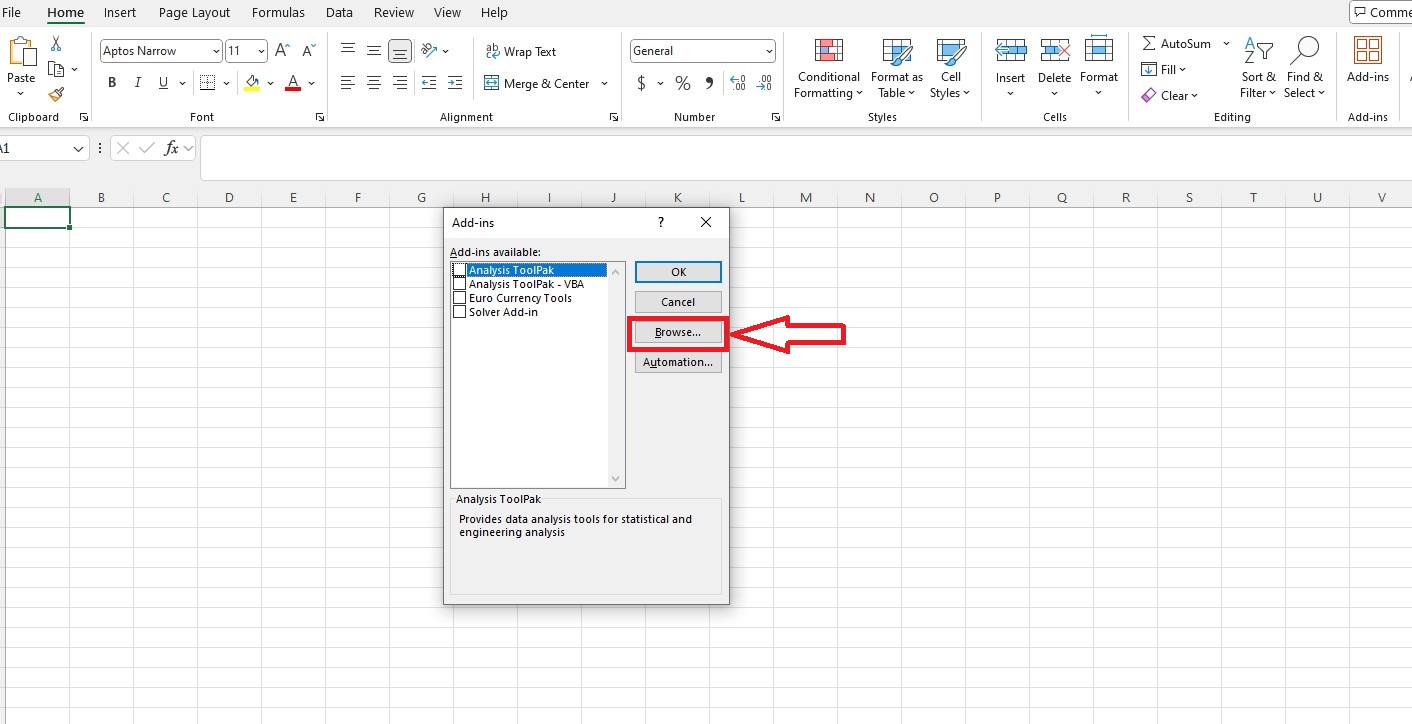Enable the Analysis ToolPak checkbox
Viewport: 1412px width, 724px height.
[460, 270]
